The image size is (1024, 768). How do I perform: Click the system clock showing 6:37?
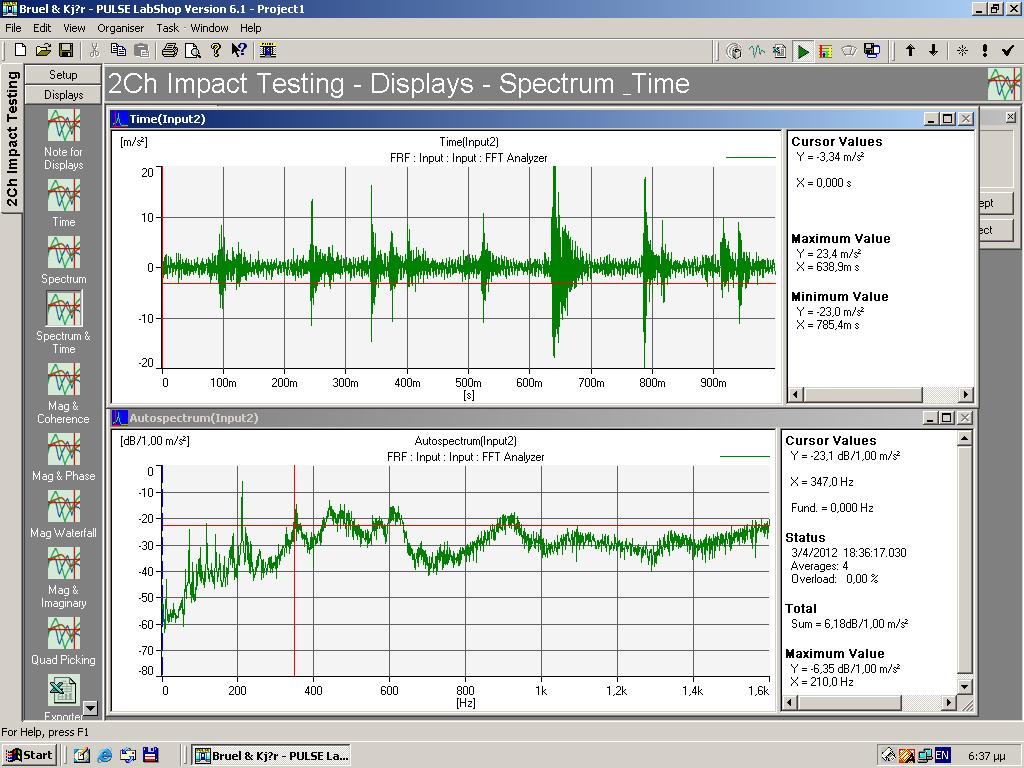point(987,756)
